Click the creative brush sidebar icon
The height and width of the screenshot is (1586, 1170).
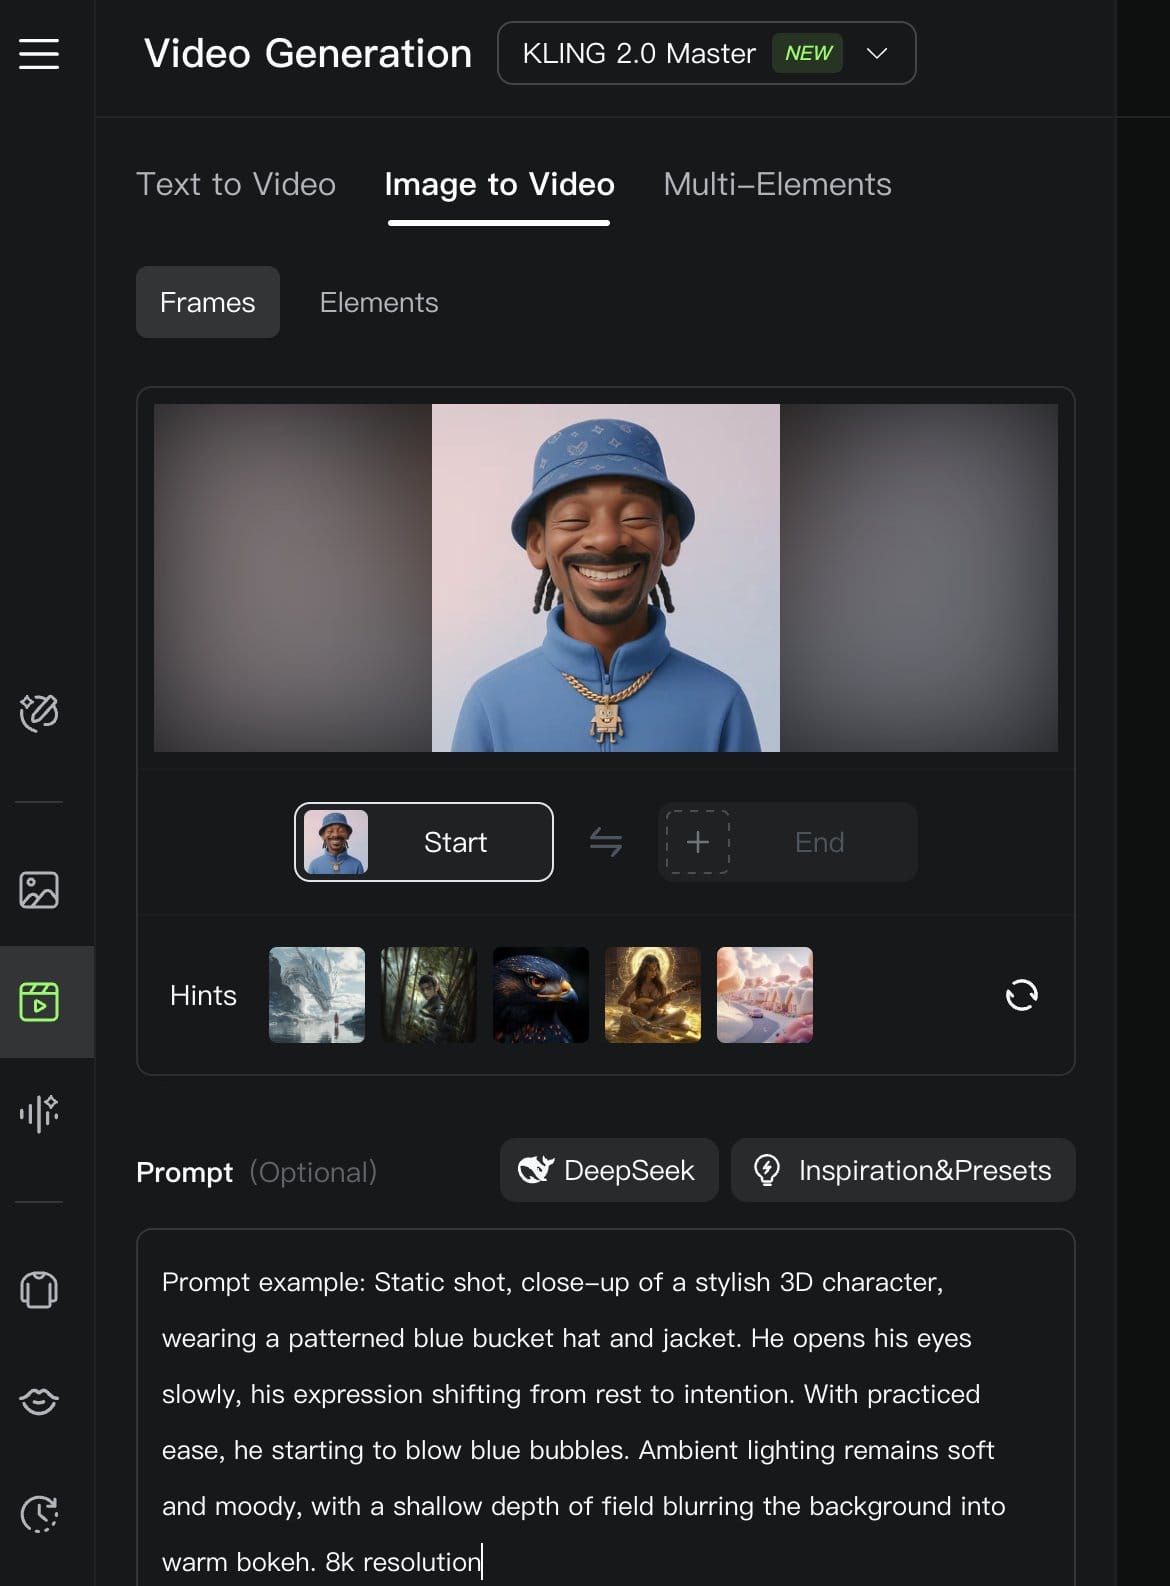(39, 713)
